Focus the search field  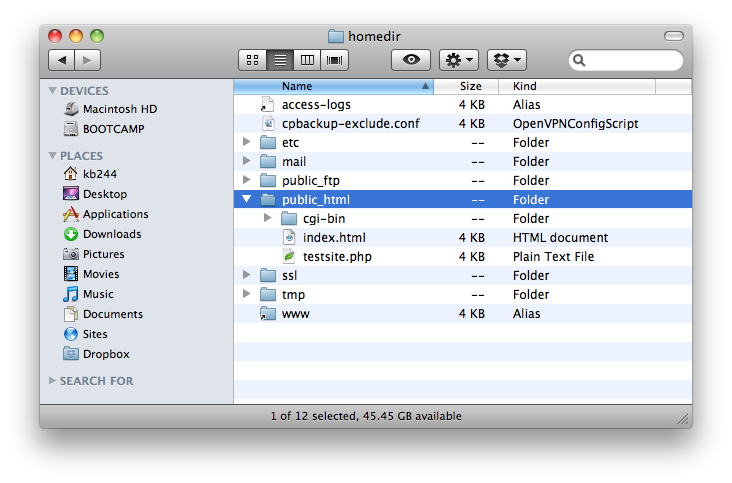click(x=626, y=60)
